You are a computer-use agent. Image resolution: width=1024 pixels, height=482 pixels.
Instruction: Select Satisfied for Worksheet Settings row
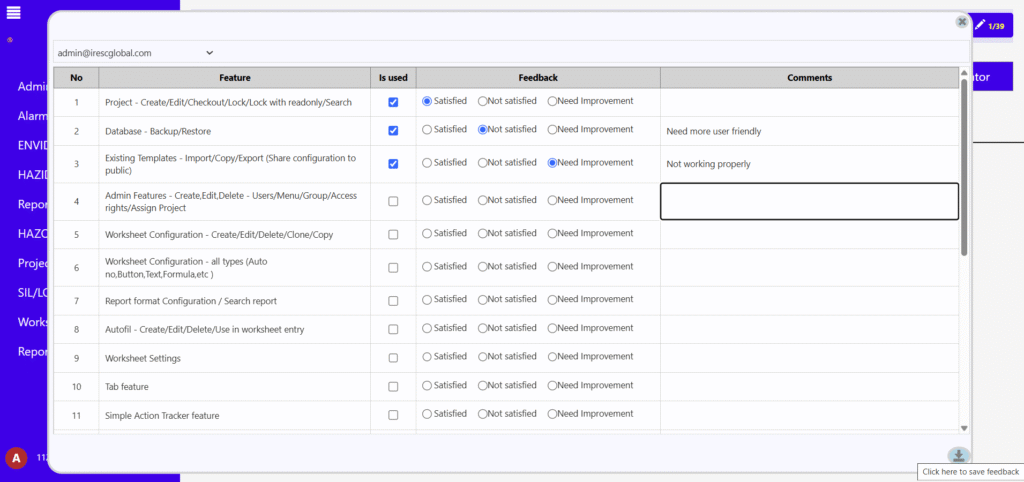(x=428, y=357)
